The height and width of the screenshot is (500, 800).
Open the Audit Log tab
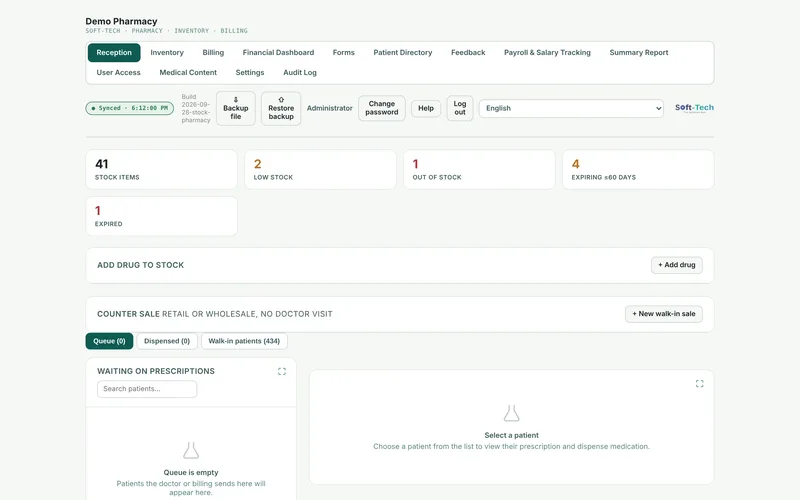point(300,72)
